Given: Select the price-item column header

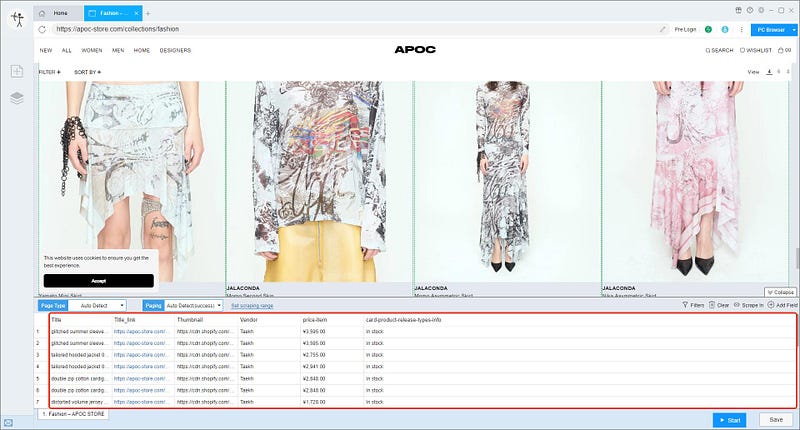Looking at the screenshot, I should point(315,320).
